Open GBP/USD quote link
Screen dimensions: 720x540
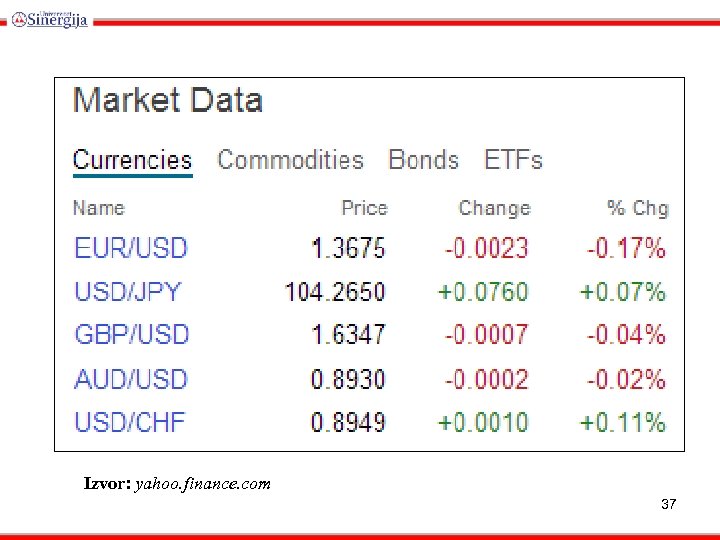(131, 335)
